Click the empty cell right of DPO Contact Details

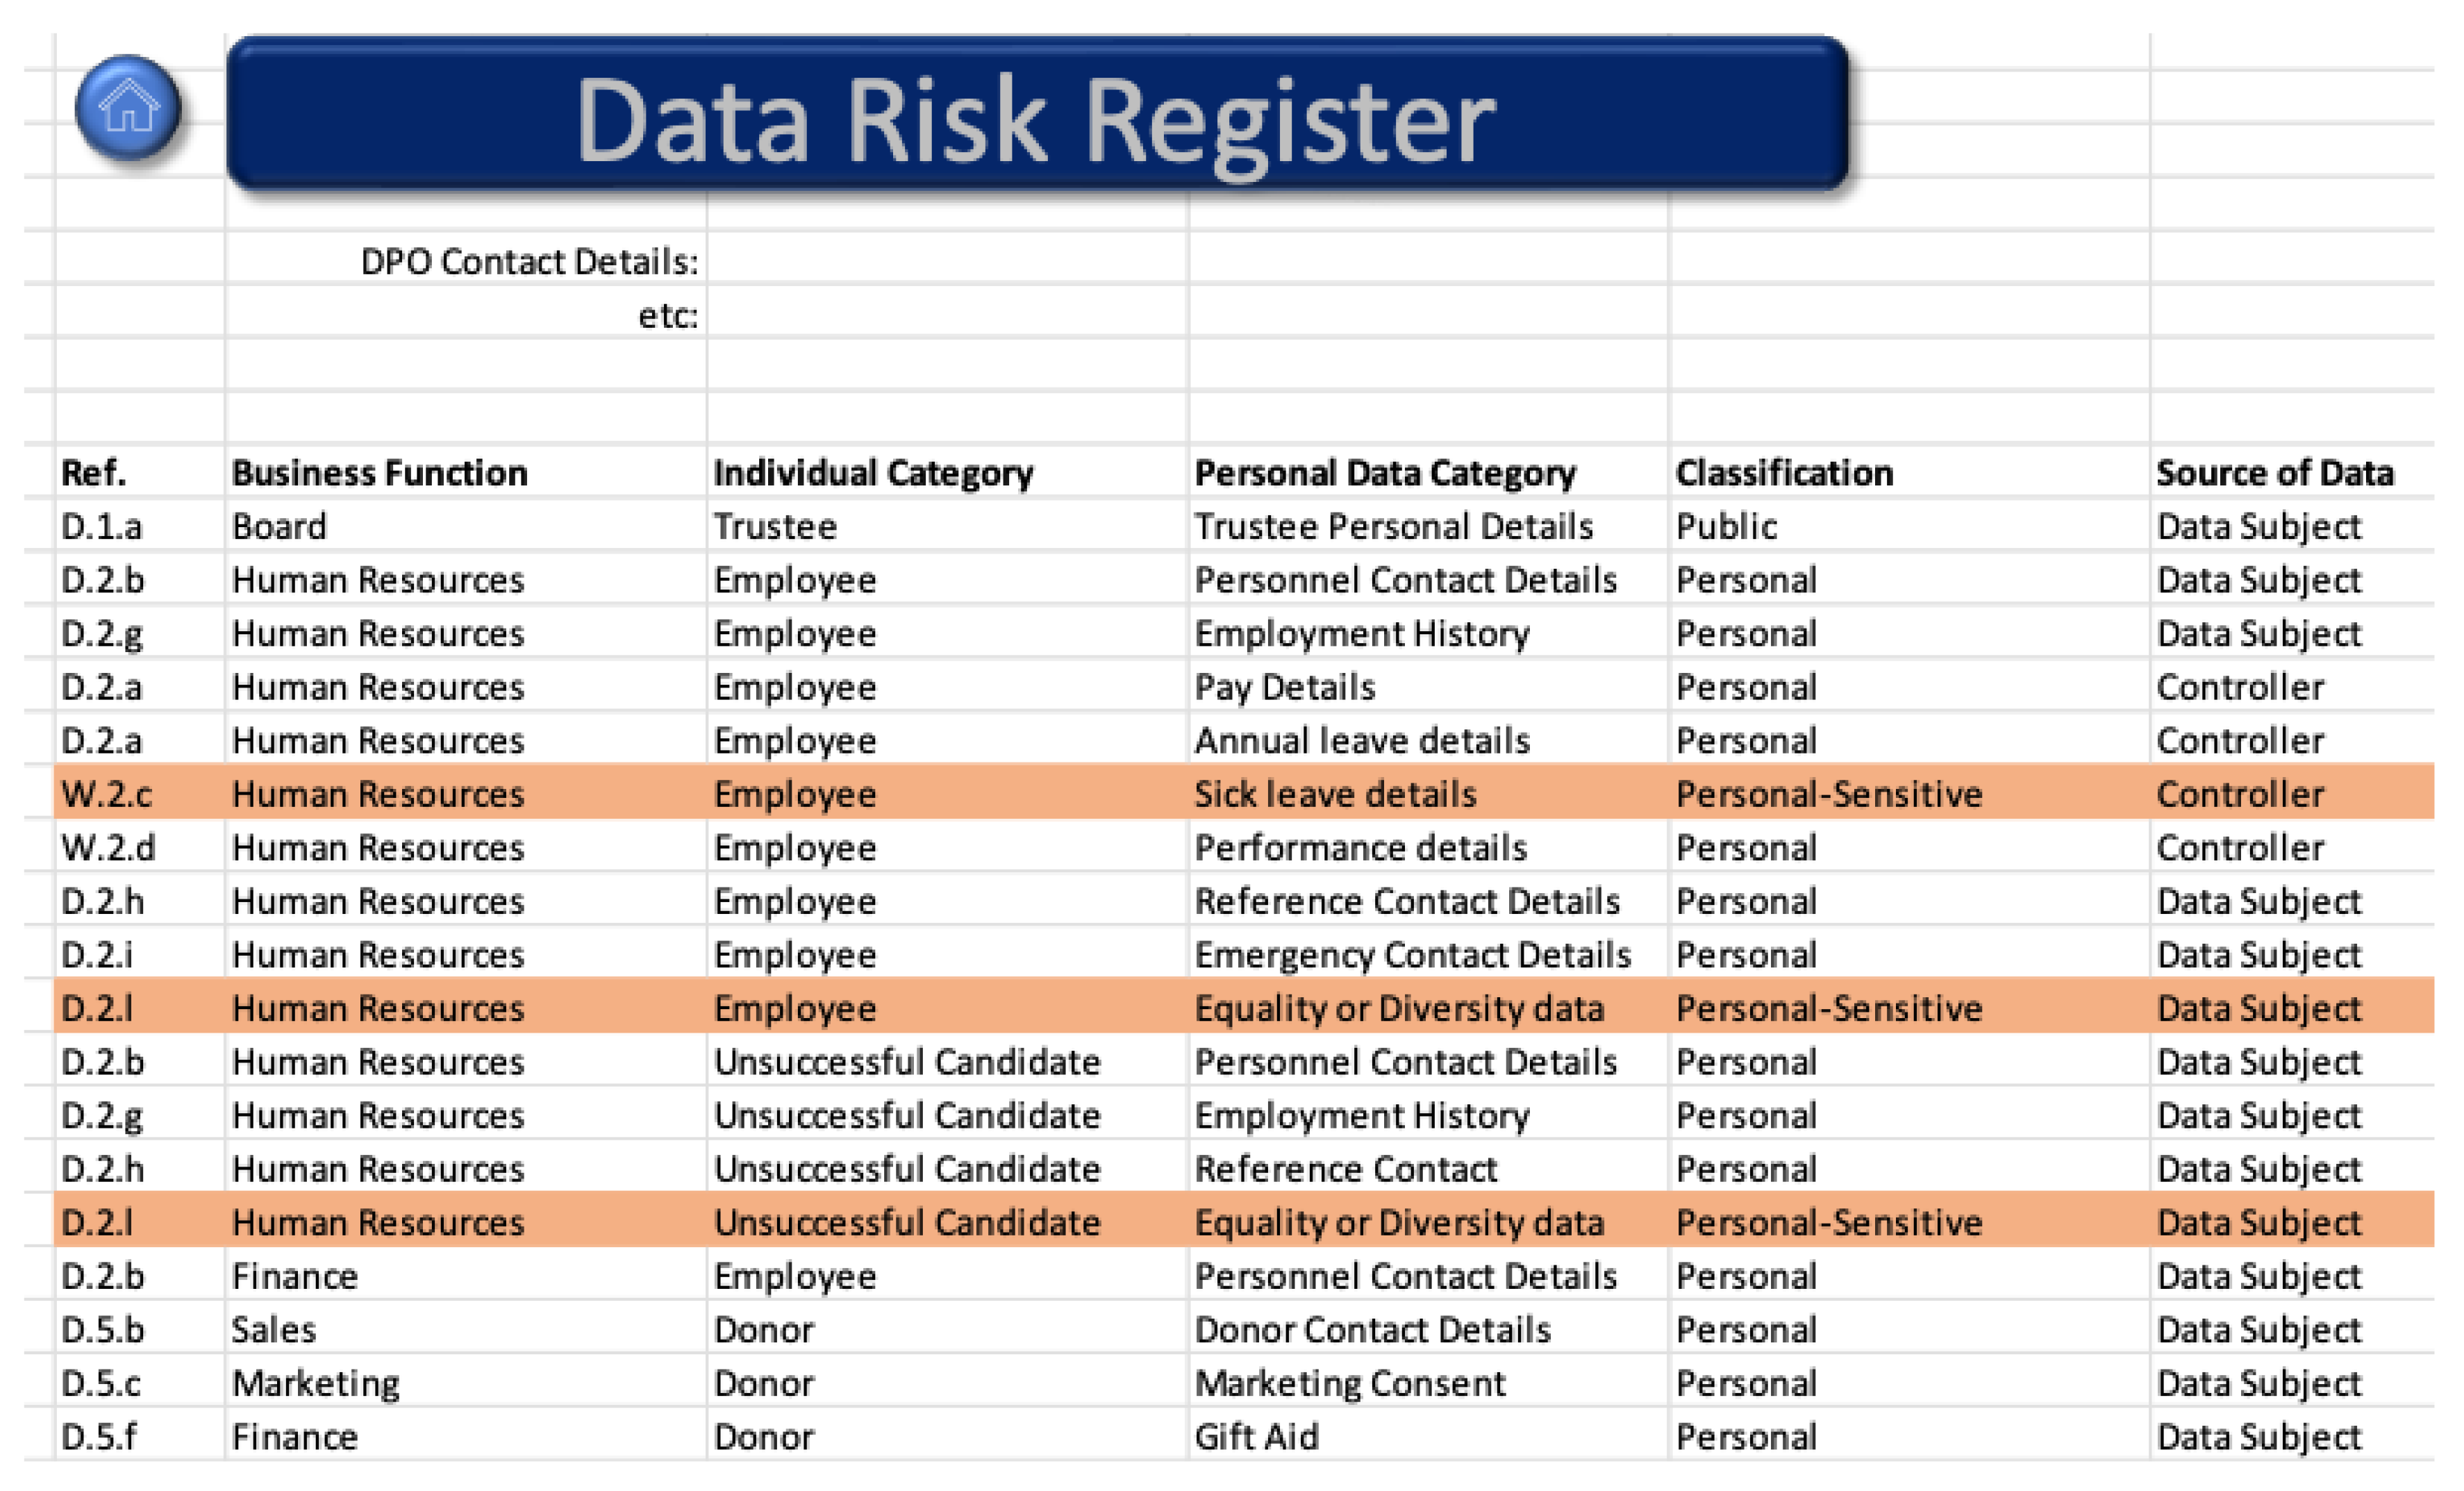click(946, 261)
